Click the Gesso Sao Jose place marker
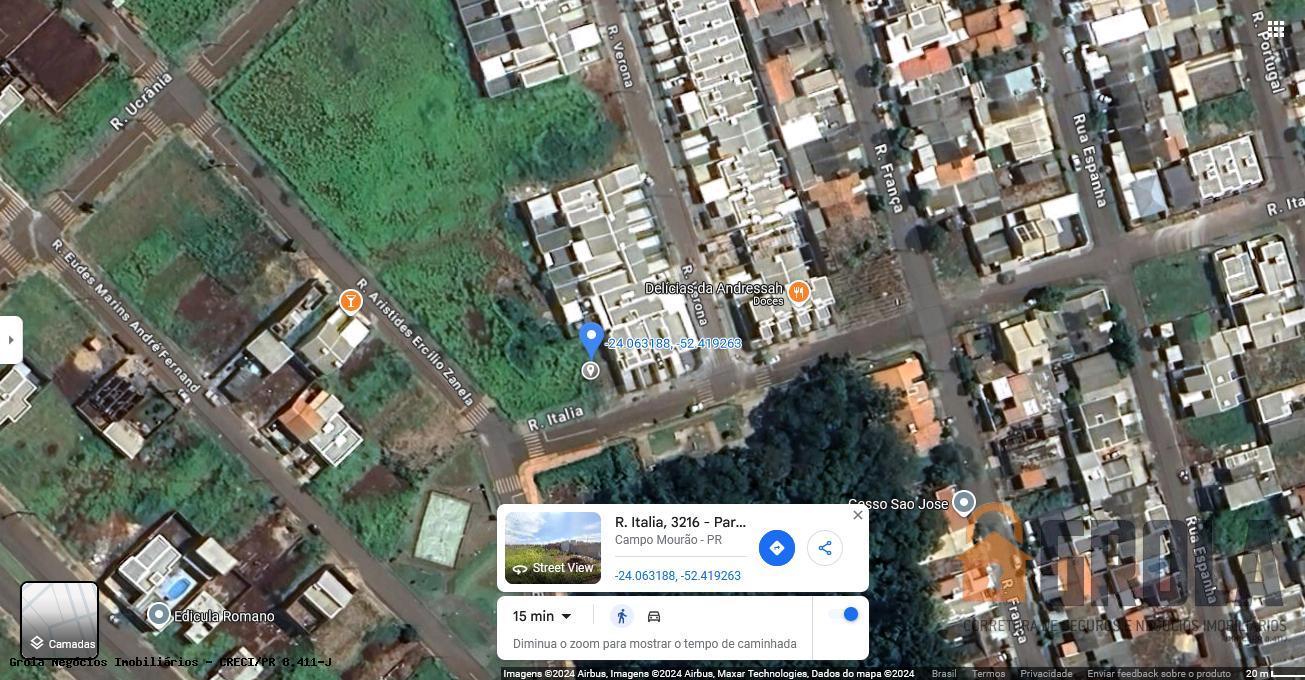 (x=963, y=502)
